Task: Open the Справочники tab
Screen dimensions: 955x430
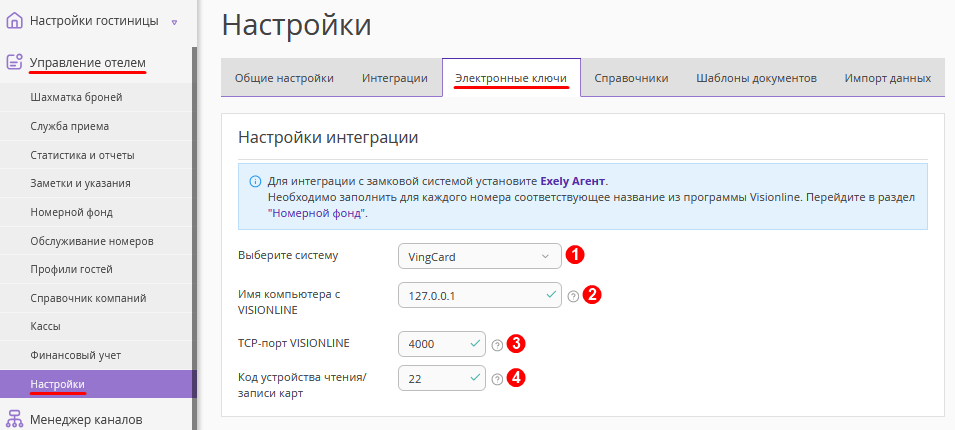Action: pyautogui.click(x=632, y=78)
